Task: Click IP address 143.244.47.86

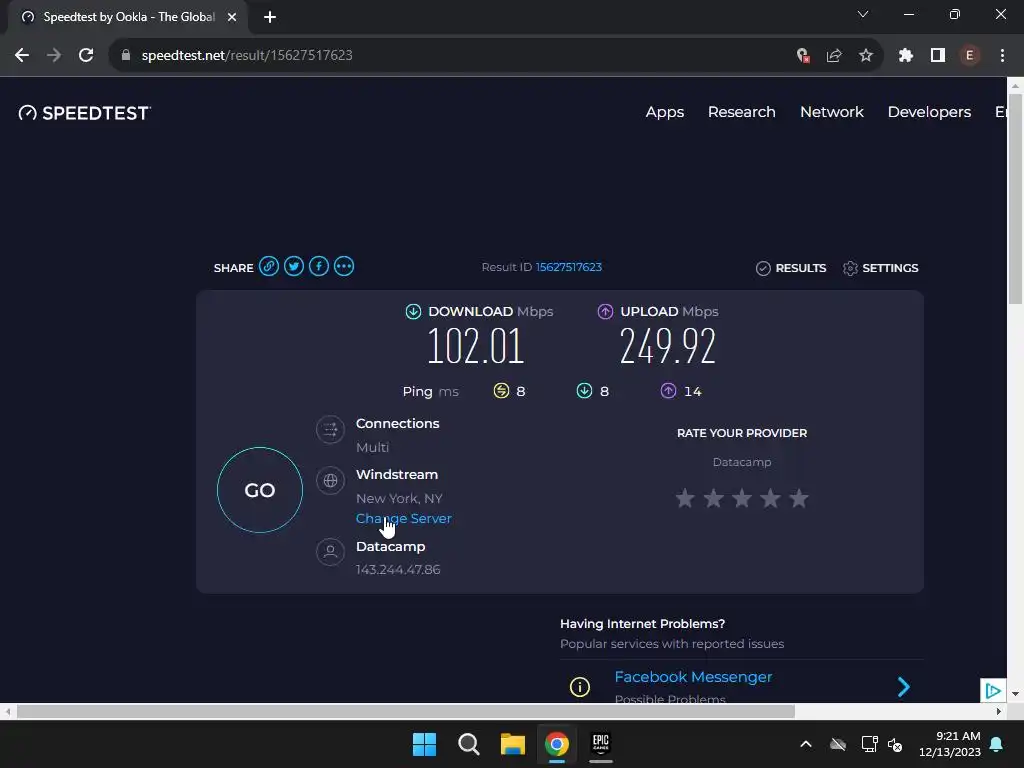Action: click(x=398, y=569)
